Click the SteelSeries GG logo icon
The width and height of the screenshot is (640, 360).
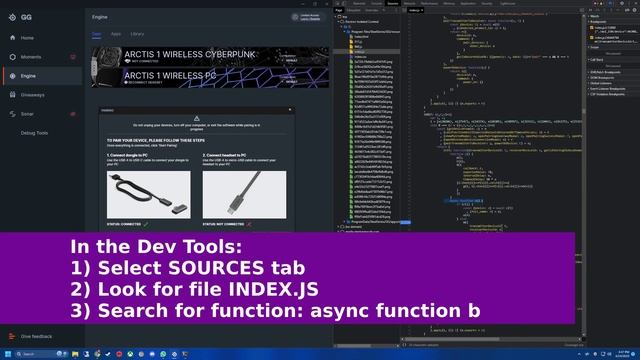pos(13,17)
